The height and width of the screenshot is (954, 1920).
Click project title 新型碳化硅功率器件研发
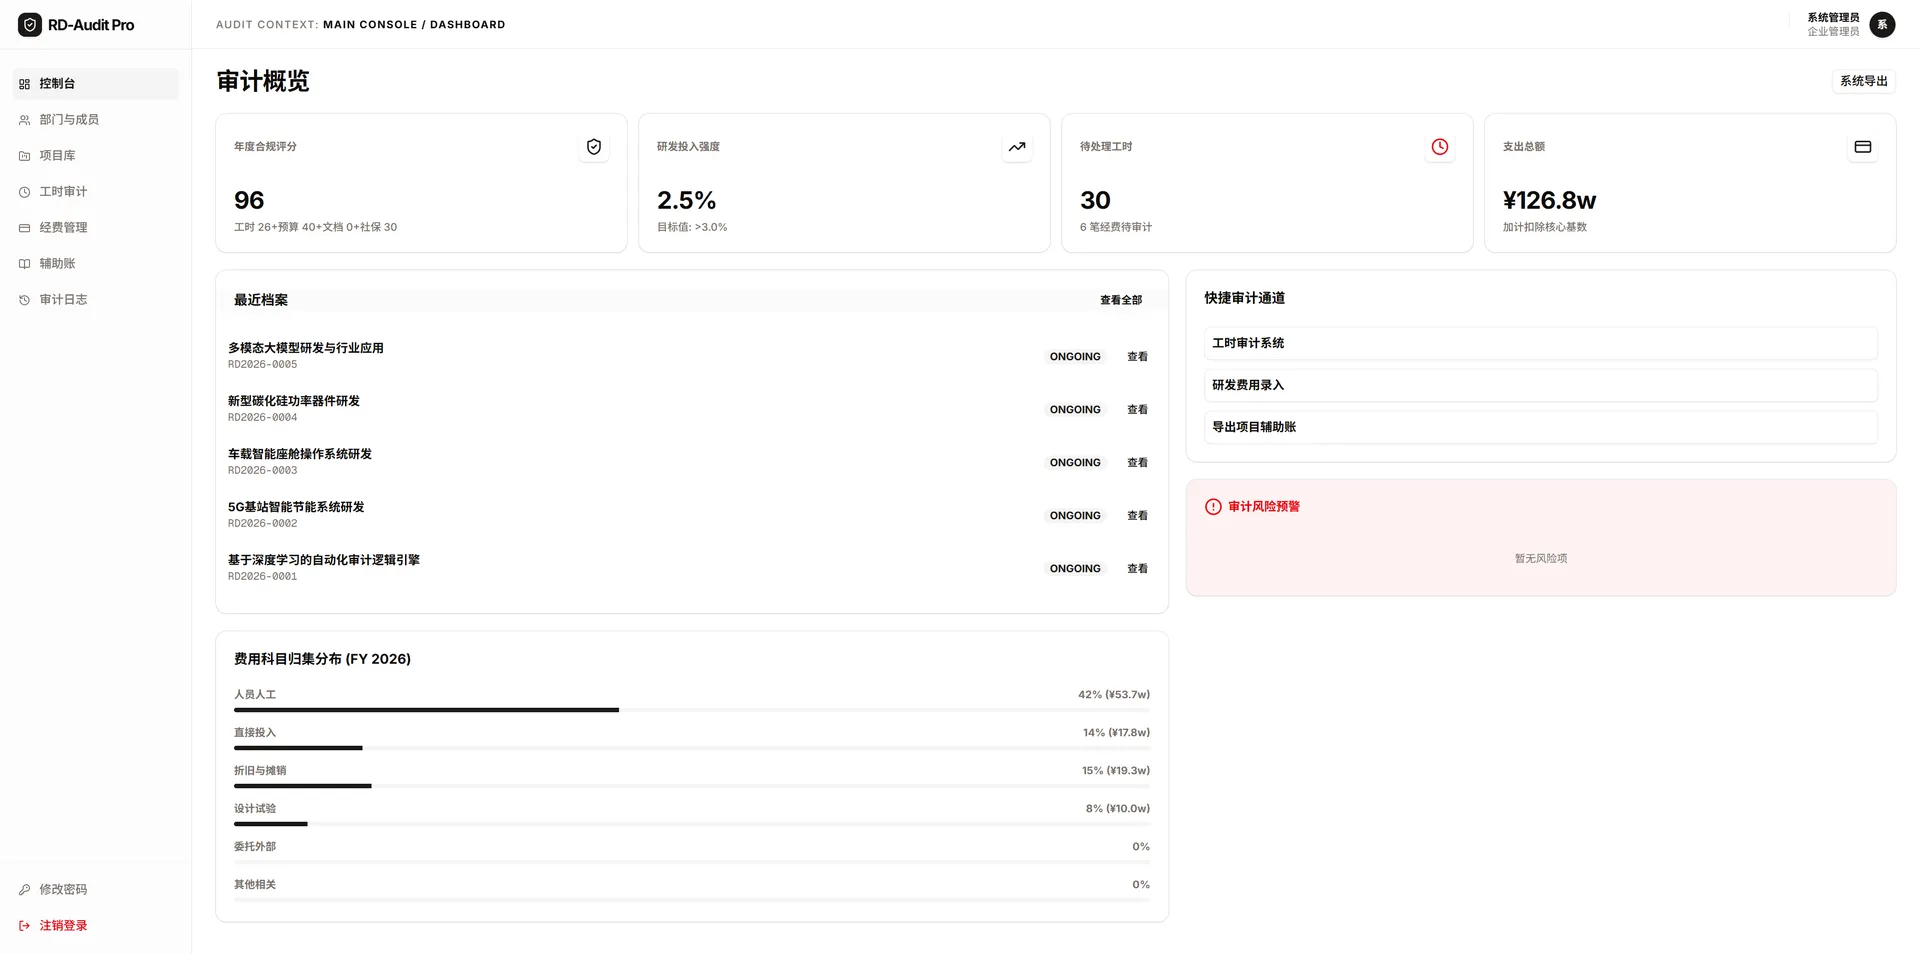tap(294, 401)
